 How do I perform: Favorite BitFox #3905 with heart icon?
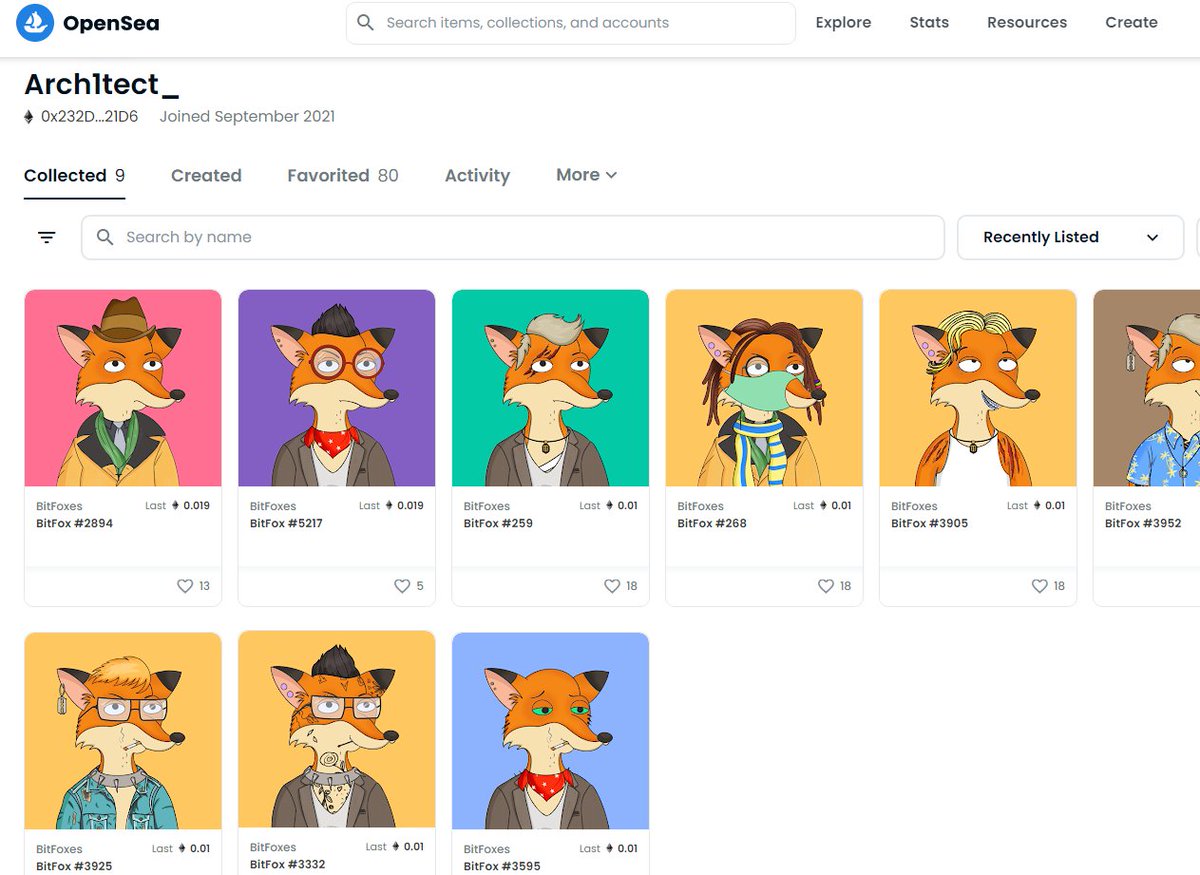tap(1040, 586)
